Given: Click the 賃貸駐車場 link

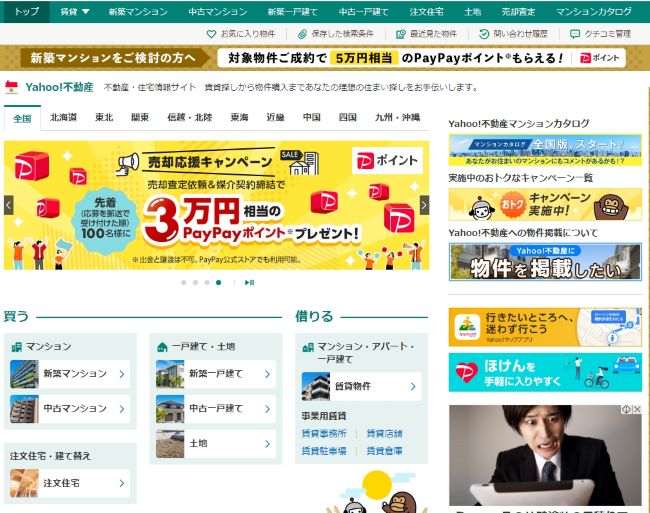Looking at the screenshot, I should (x=324, y=451).
